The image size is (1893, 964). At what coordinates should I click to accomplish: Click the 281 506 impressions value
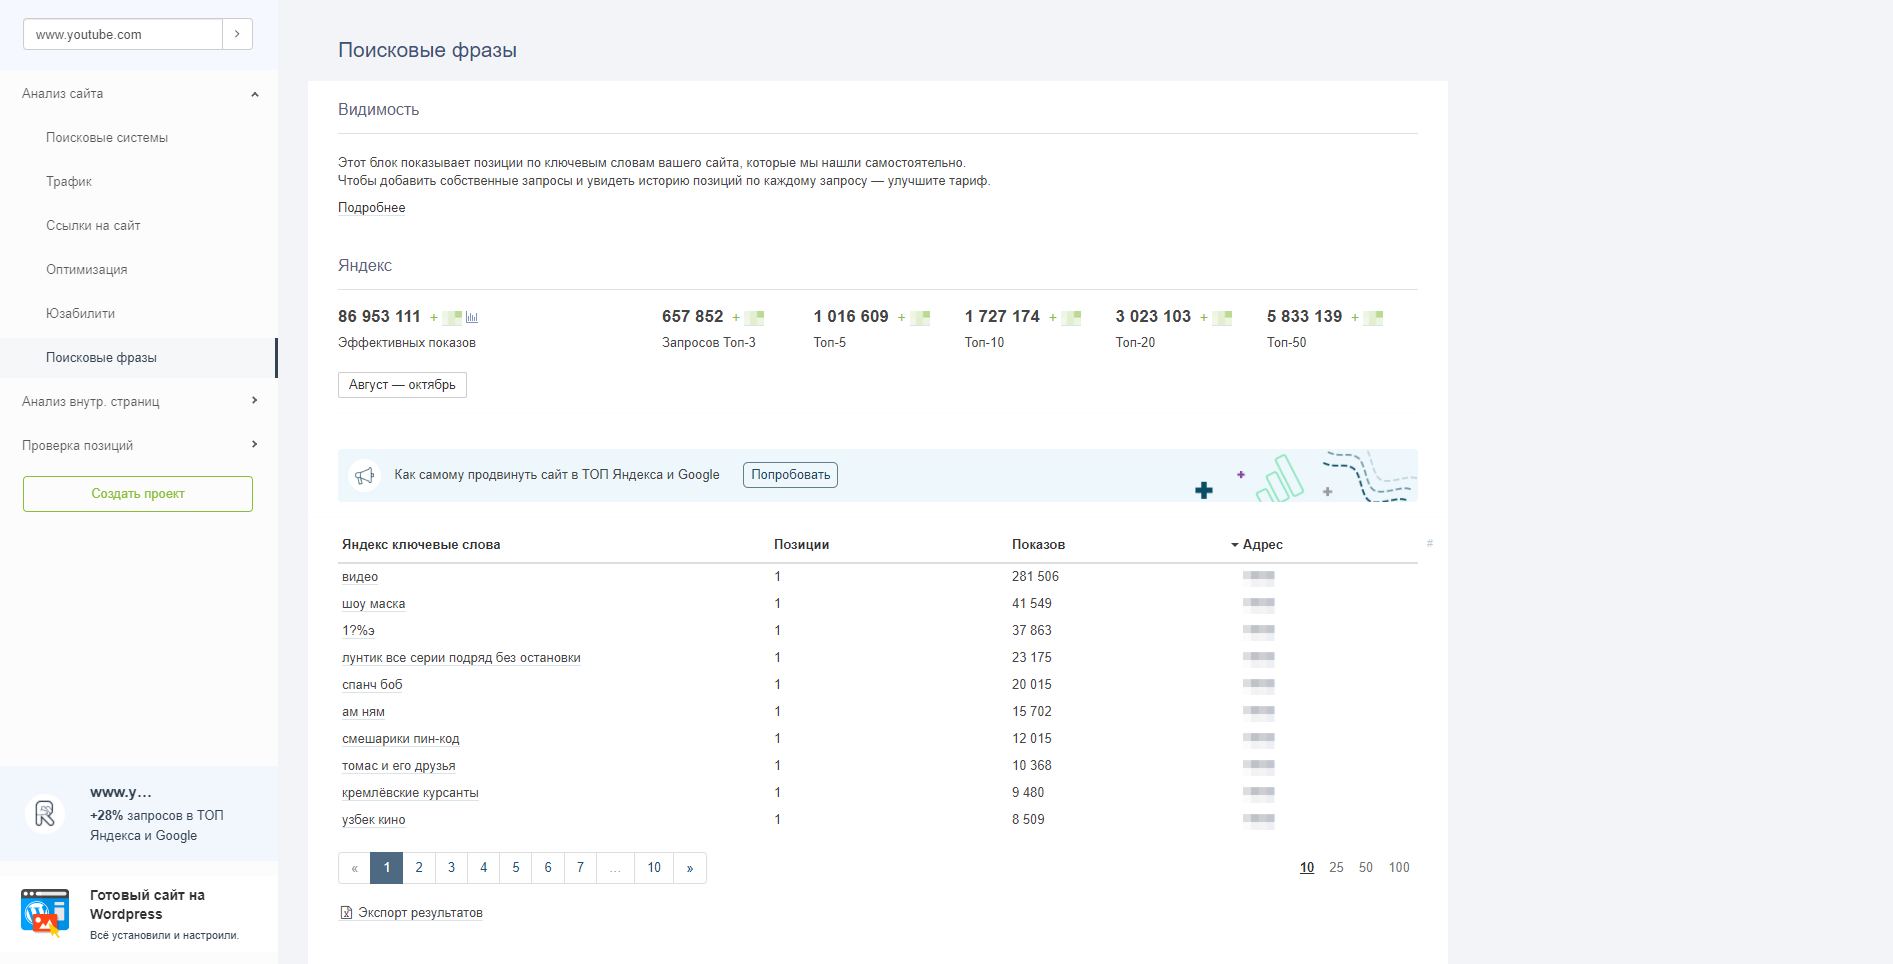tap(1035, 577)
